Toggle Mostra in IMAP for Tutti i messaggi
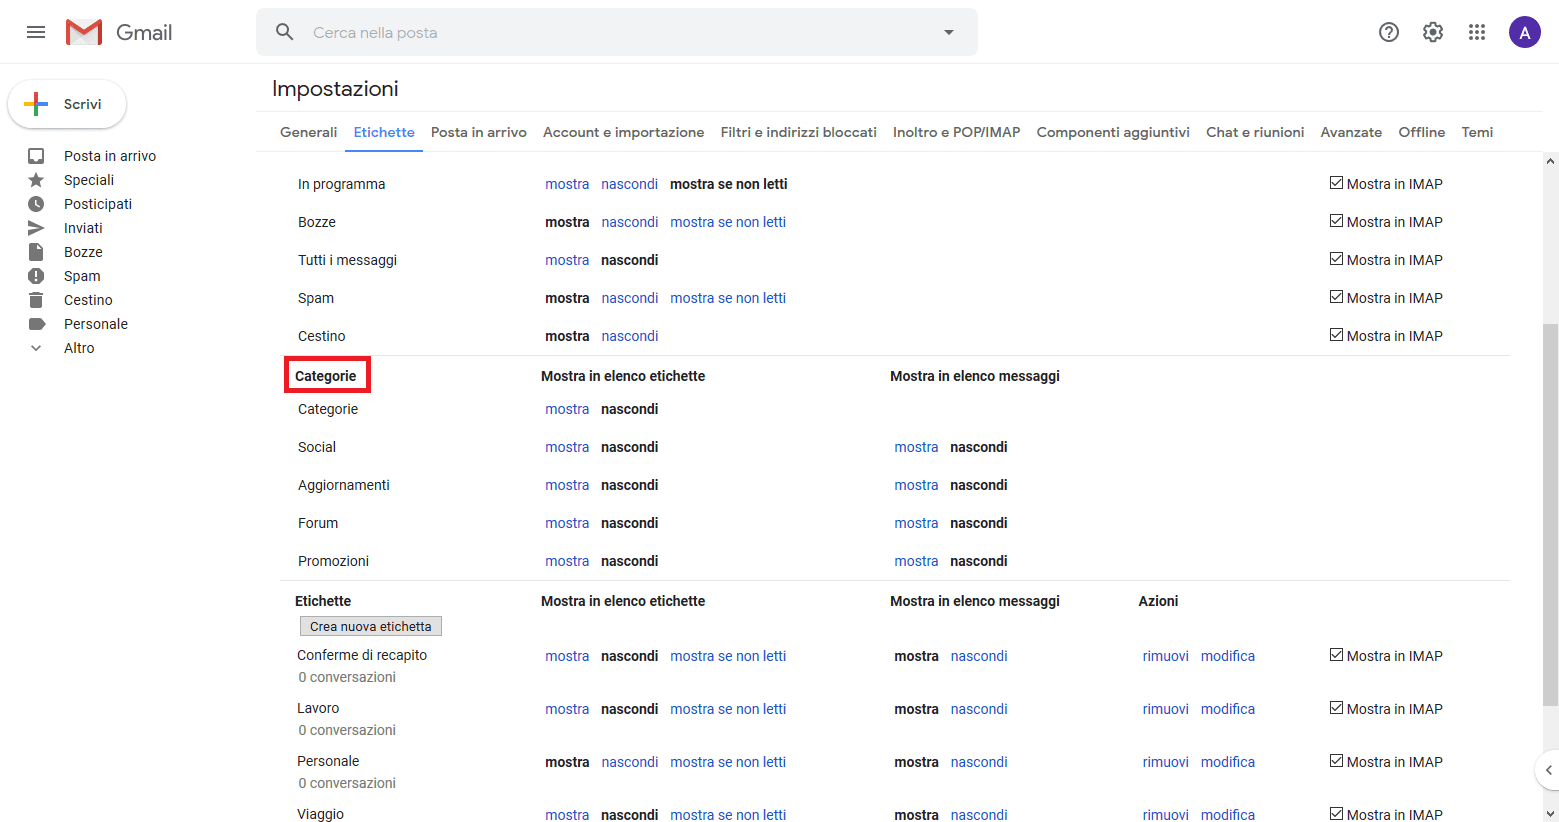 click(1336, 259)
